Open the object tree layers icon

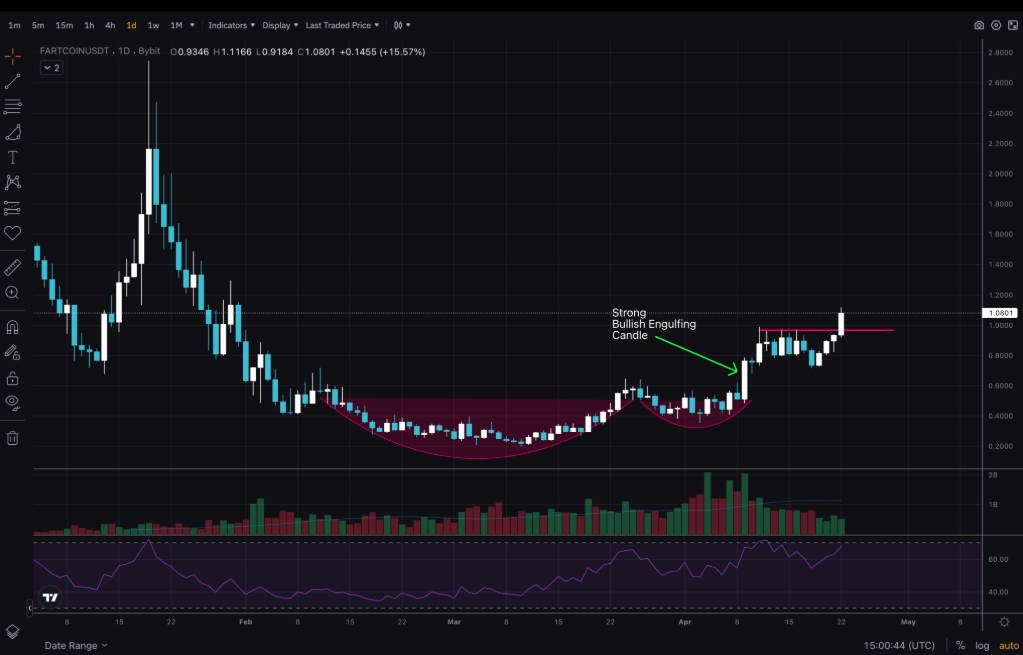pos(12,632)
